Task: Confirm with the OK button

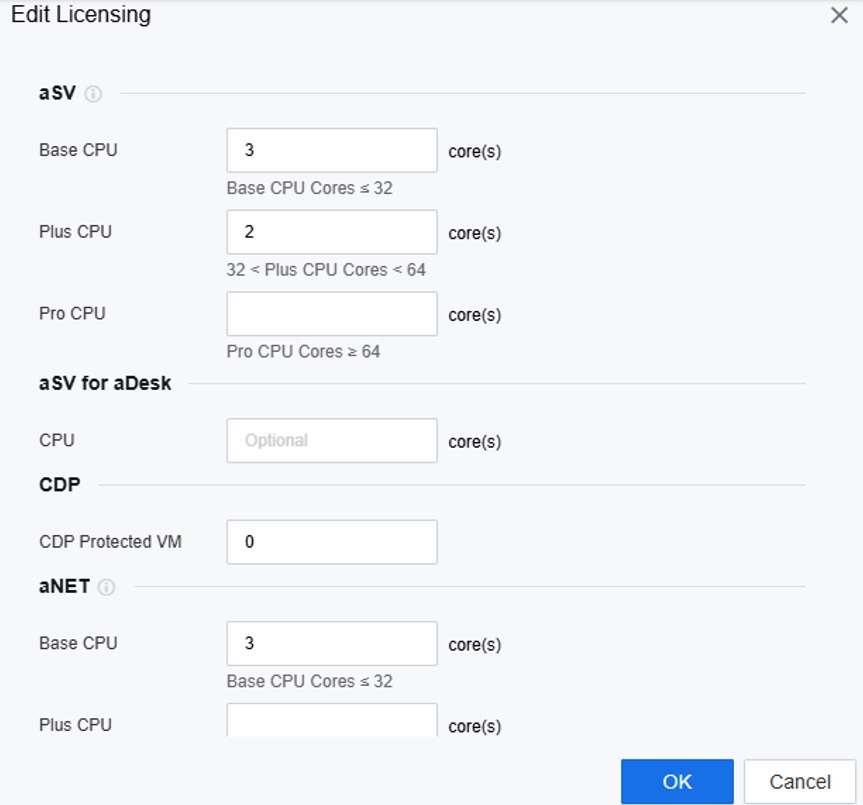Action: click(677, 781)
